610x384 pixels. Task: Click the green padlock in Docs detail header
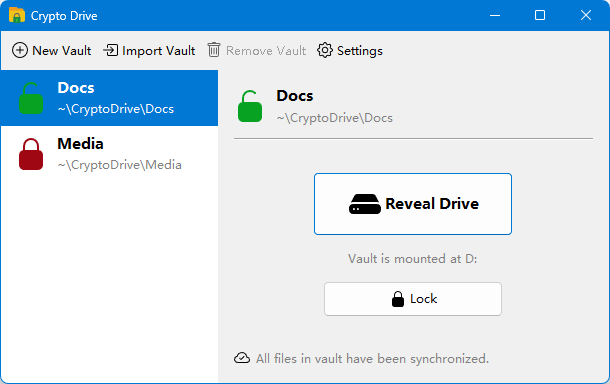coord(250,106)
